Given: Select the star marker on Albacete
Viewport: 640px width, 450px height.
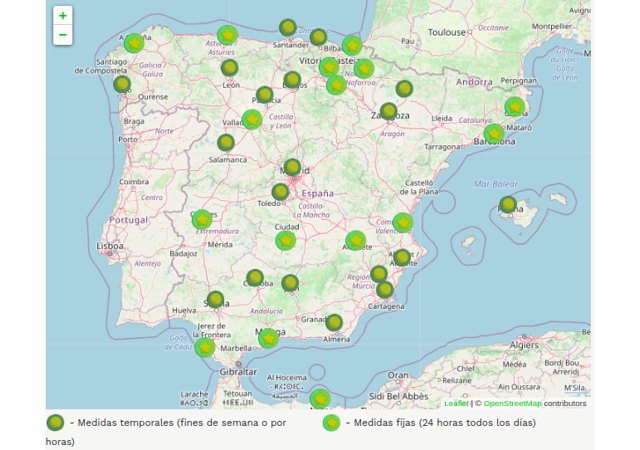Looking at the screenshot, I should pos(356,241).
